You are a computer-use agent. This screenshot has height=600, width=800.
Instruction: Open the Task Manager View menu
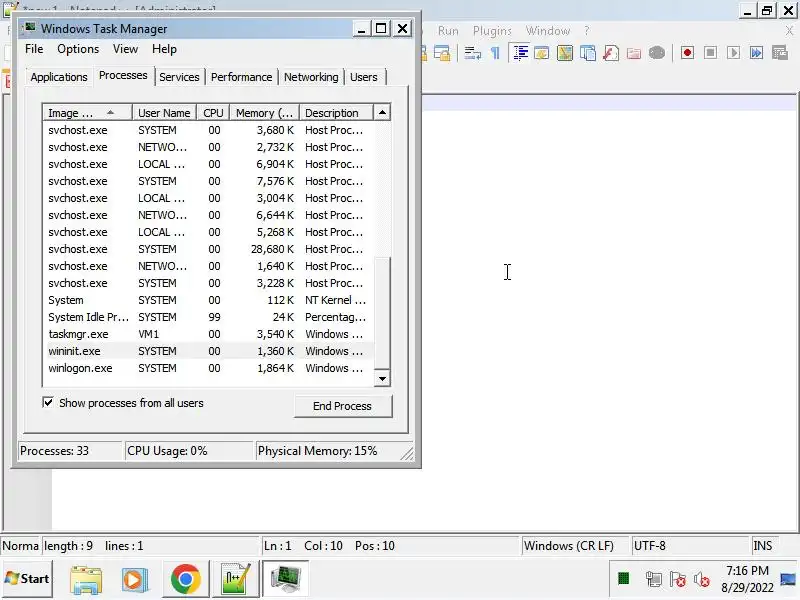coord(126,49)
